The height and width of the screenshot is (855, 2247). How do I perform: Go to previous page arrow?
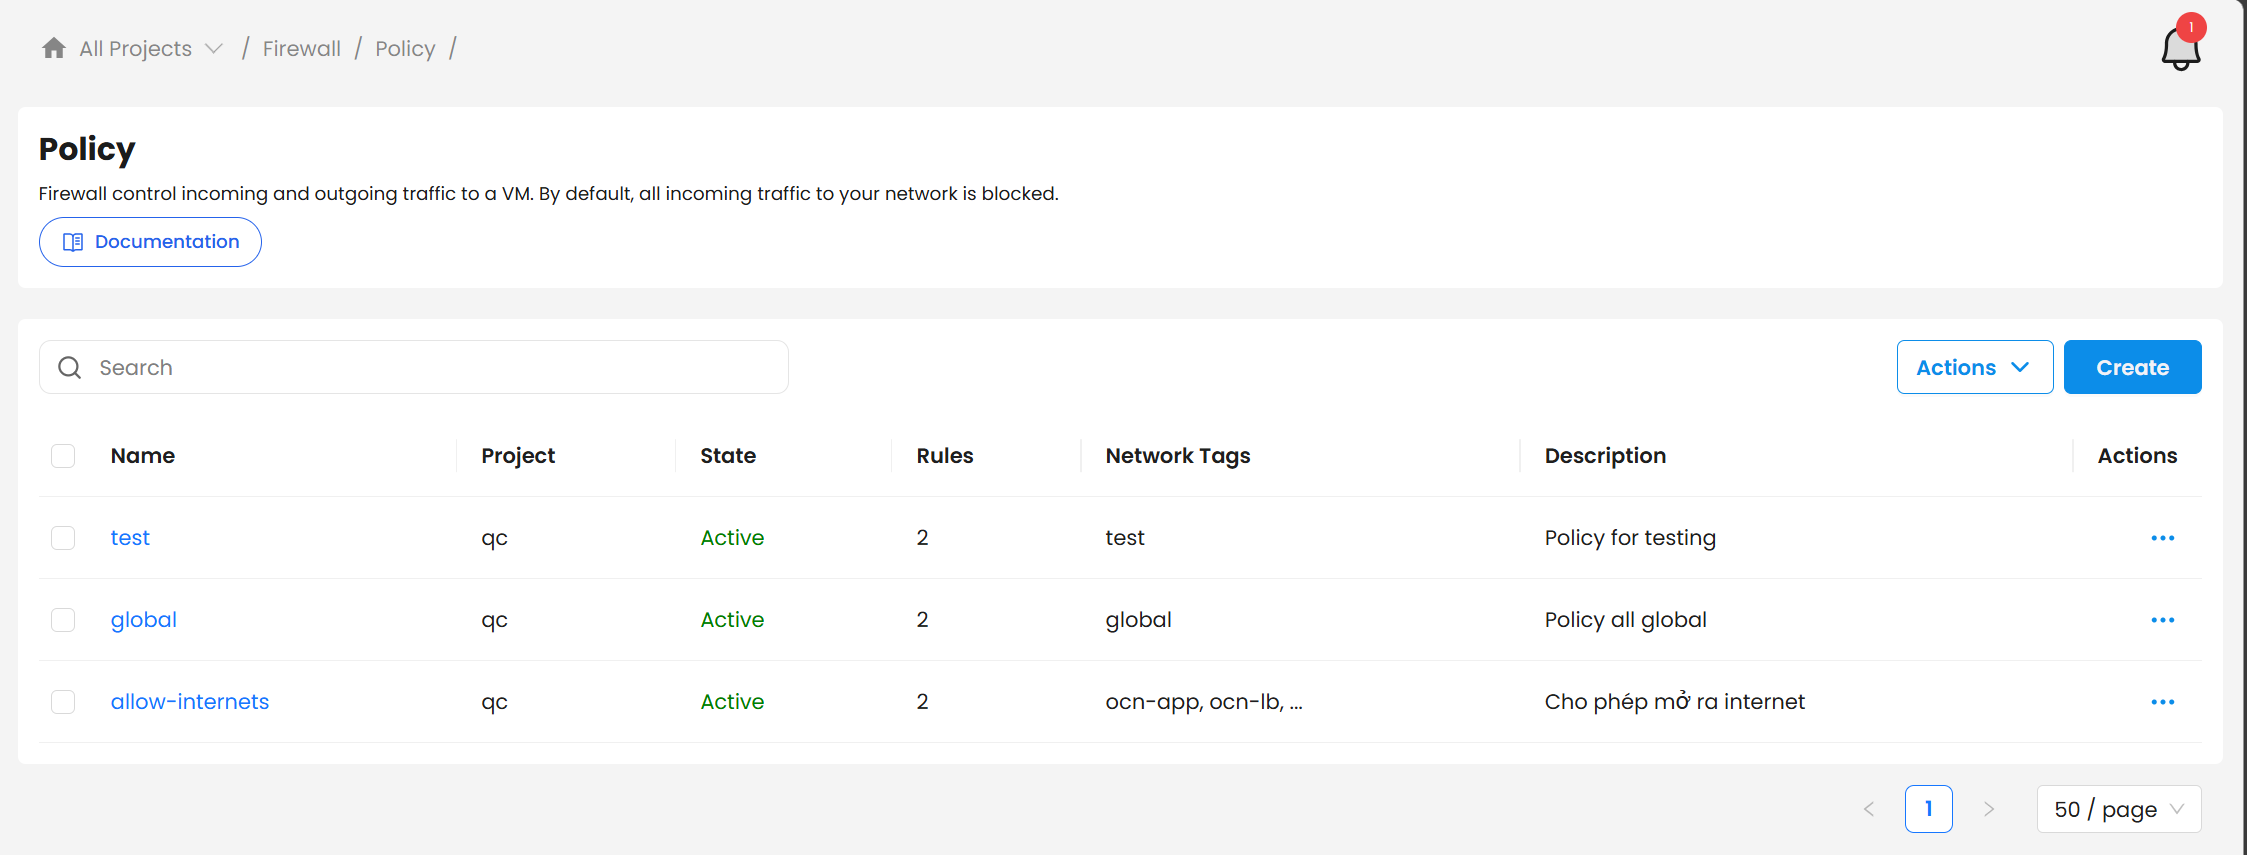1868,809
